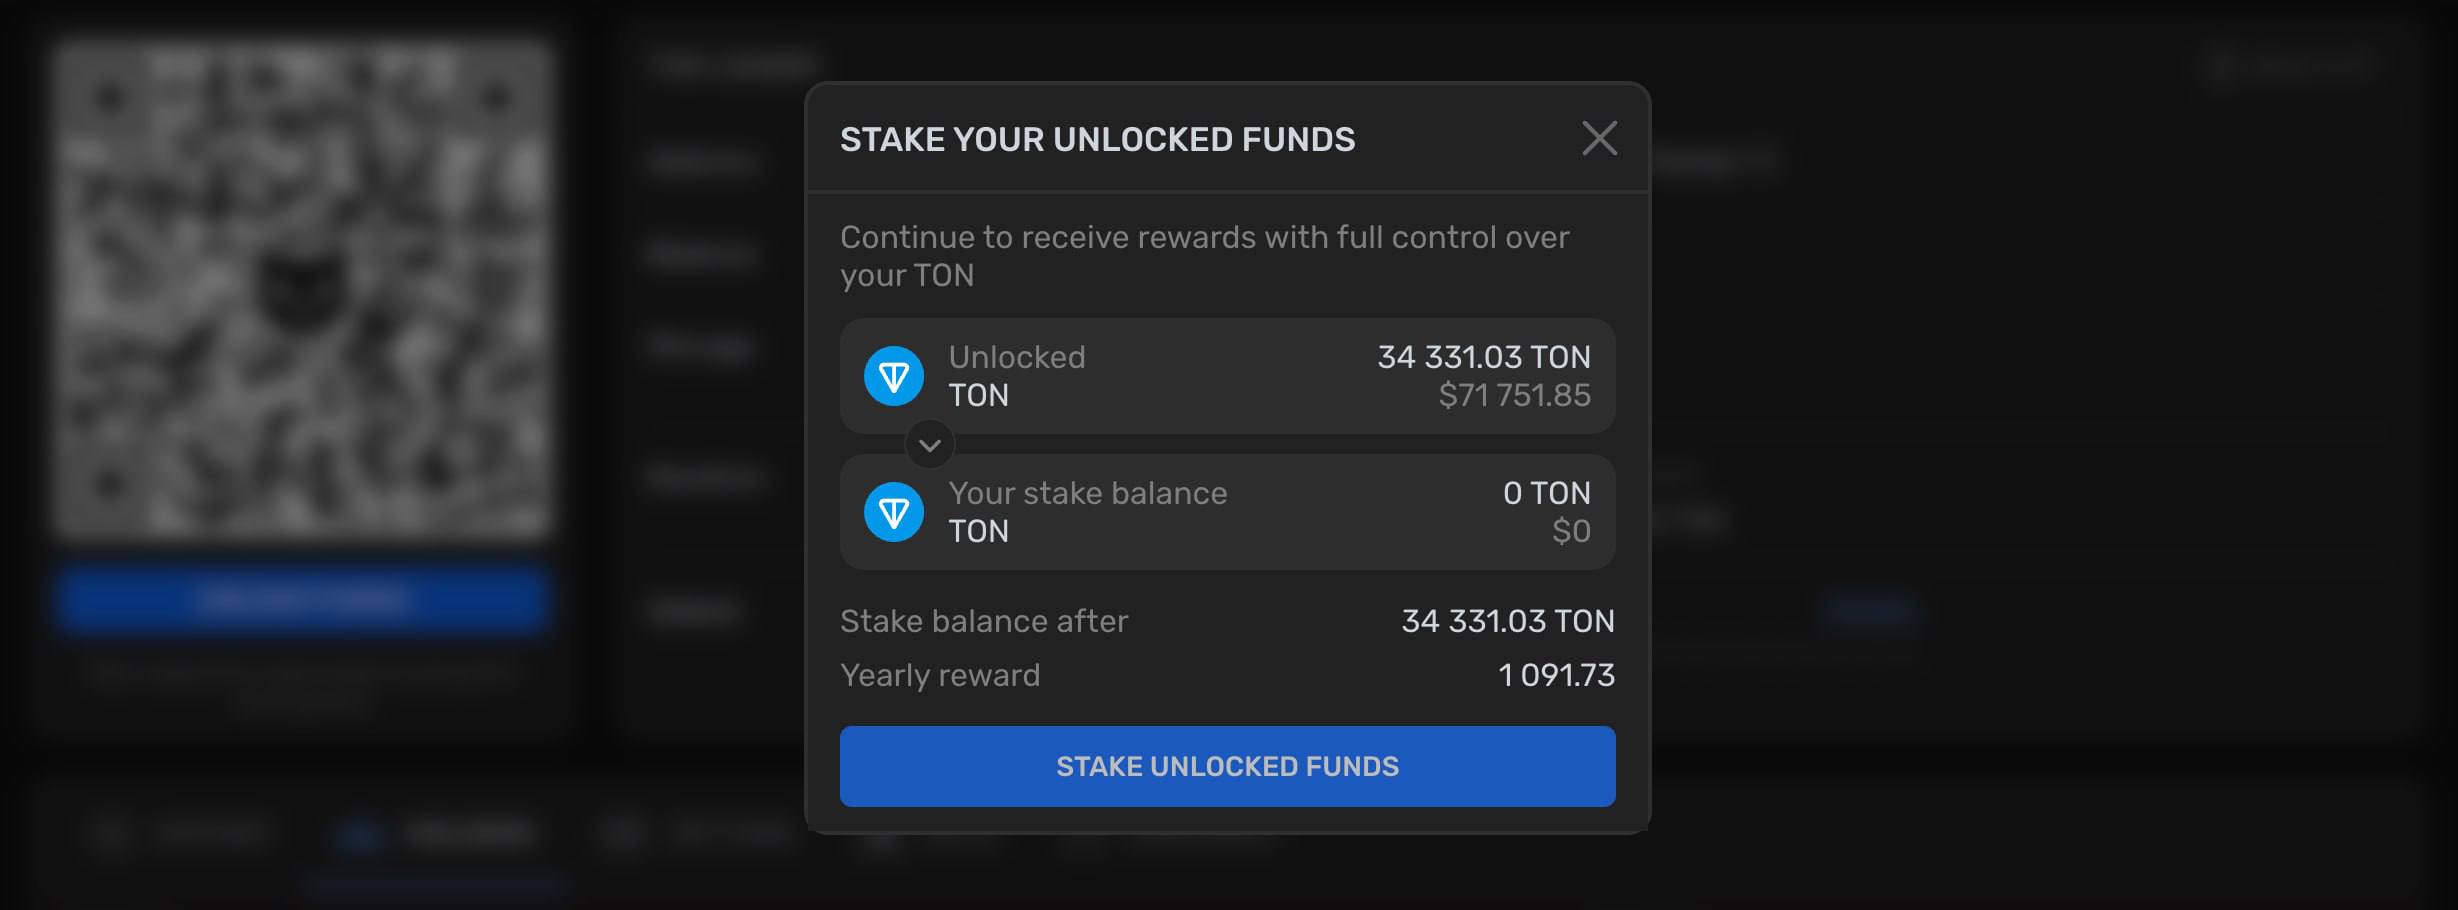Screen dimensions: 2458x910
Task: Click the Continue to receive rewards description
Action: point(1204,256)
